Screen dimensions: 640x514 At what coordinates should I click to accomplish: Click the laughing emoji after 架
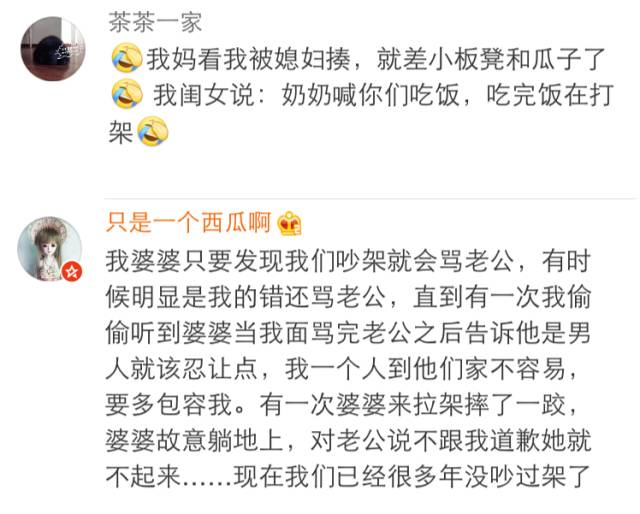153,131
